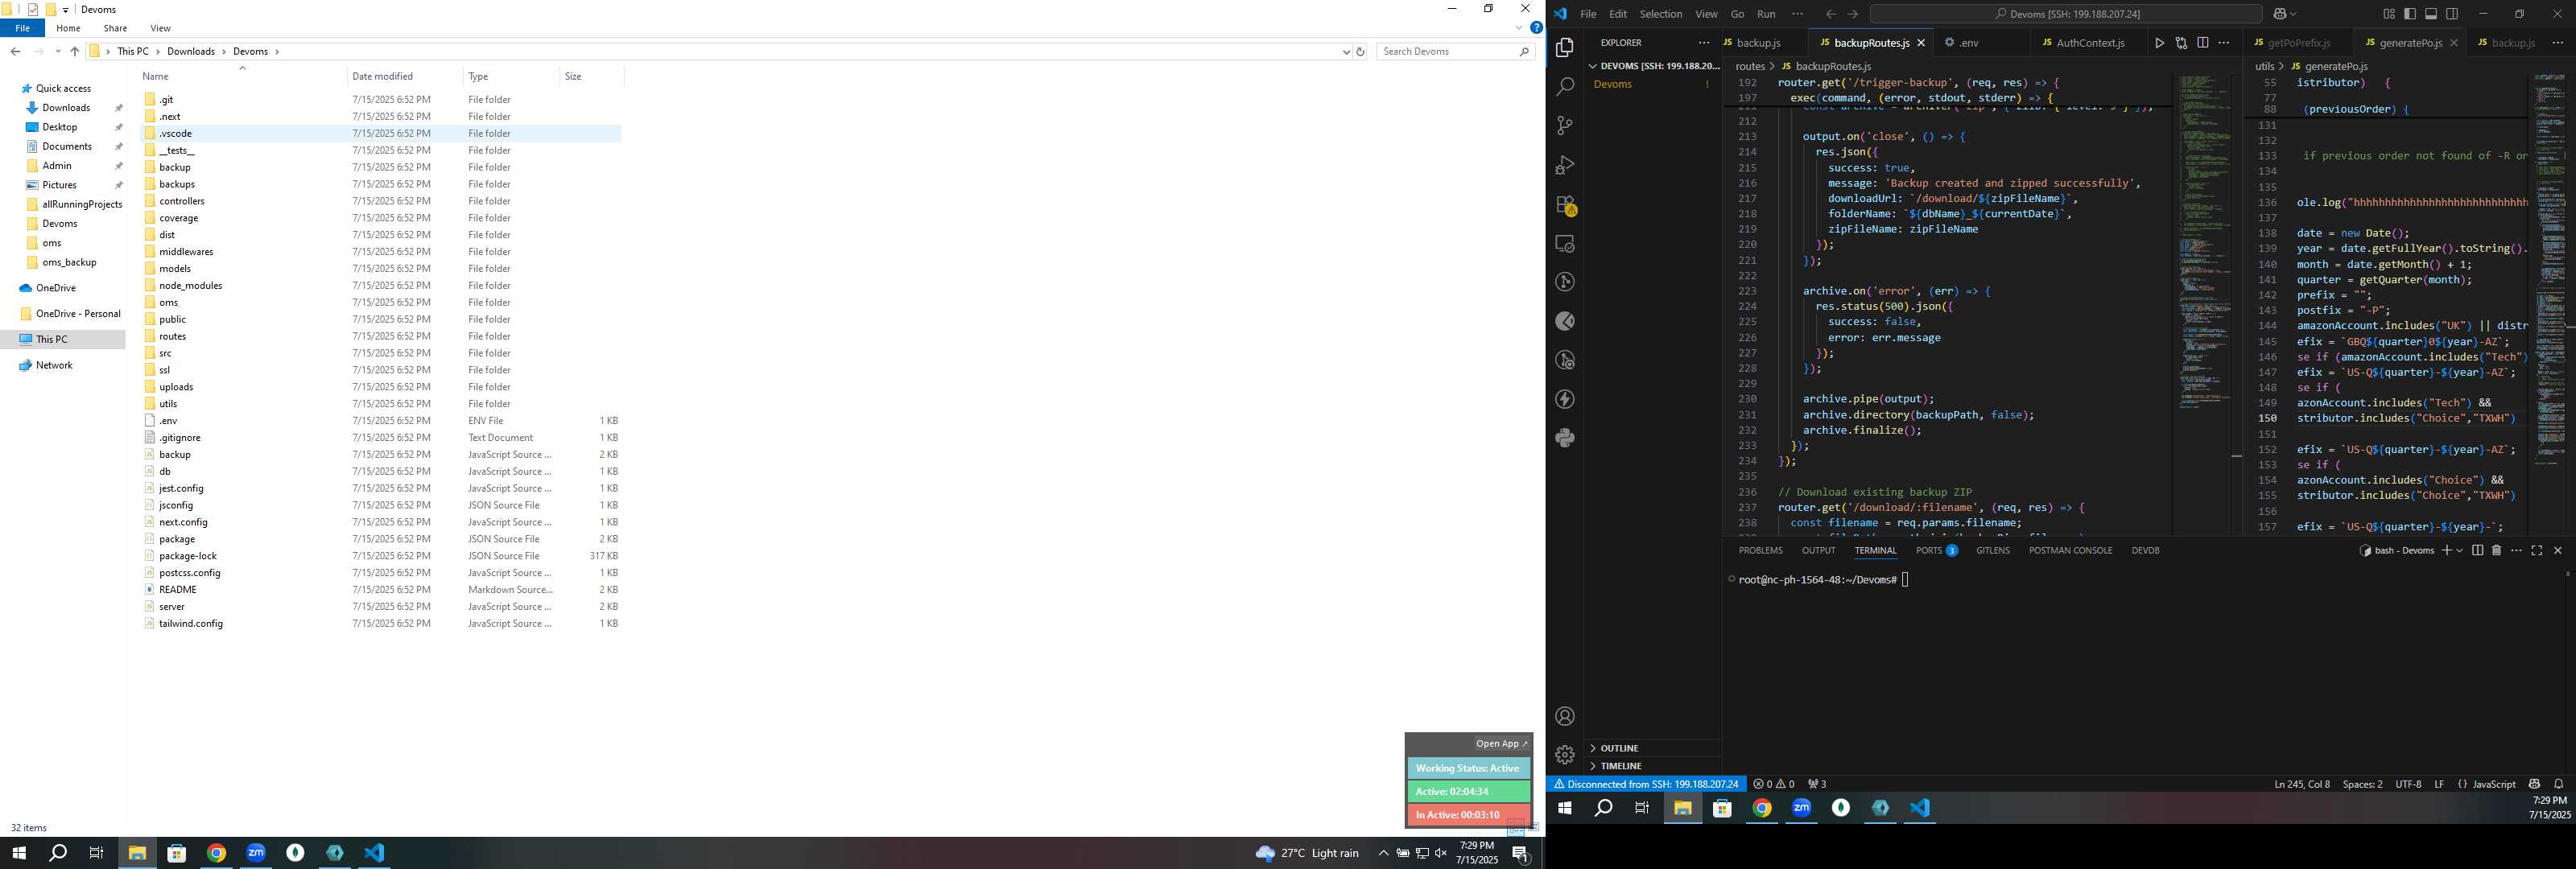Open Copilot status icon in status bar

2534,784
